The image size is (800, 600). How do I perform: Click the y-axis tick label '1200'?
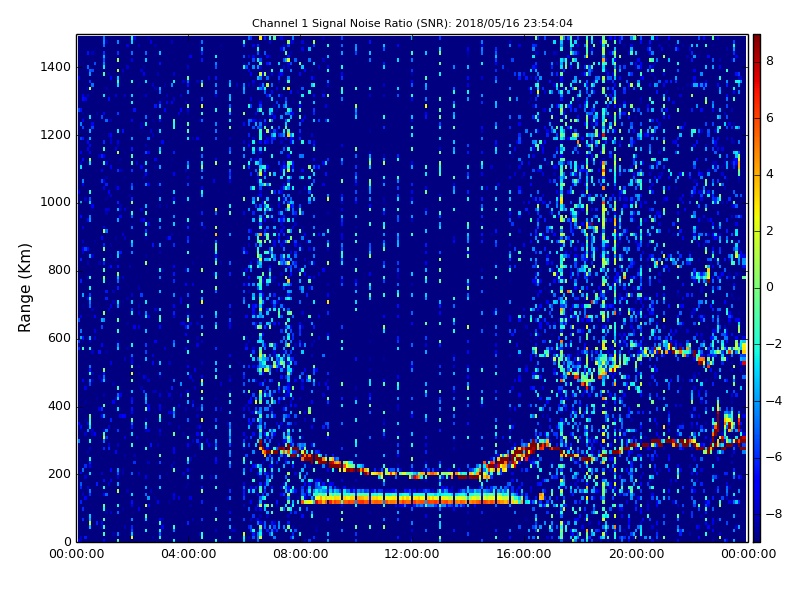tap(56, 135)
